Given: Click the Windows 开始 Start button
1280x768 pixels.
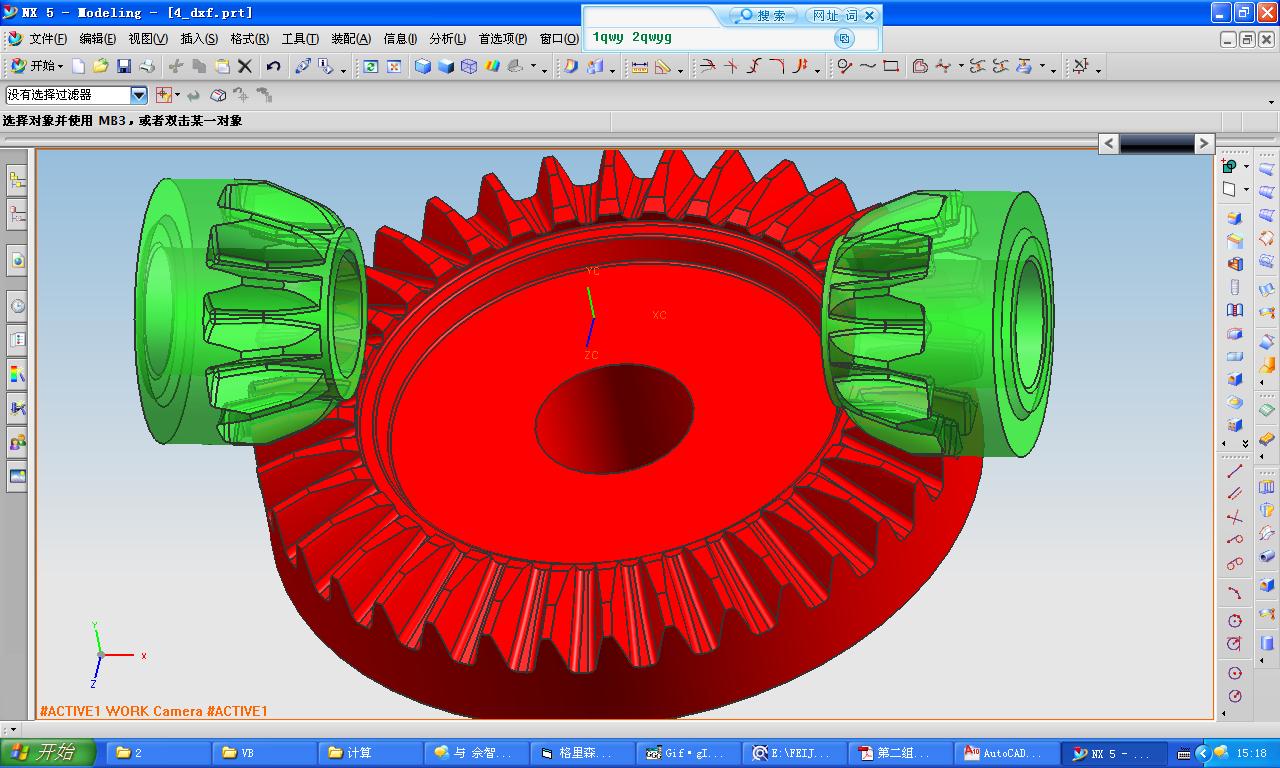Looking at the screenshot, I should coord(49,753).
